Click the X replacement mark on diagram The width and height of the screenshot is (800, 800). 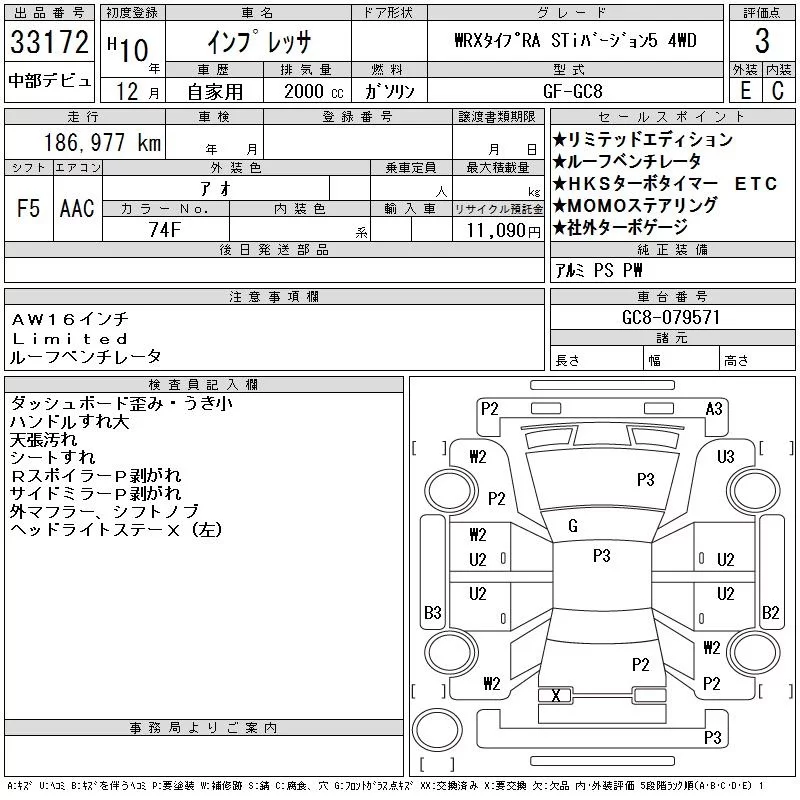[x=556, y=695]
